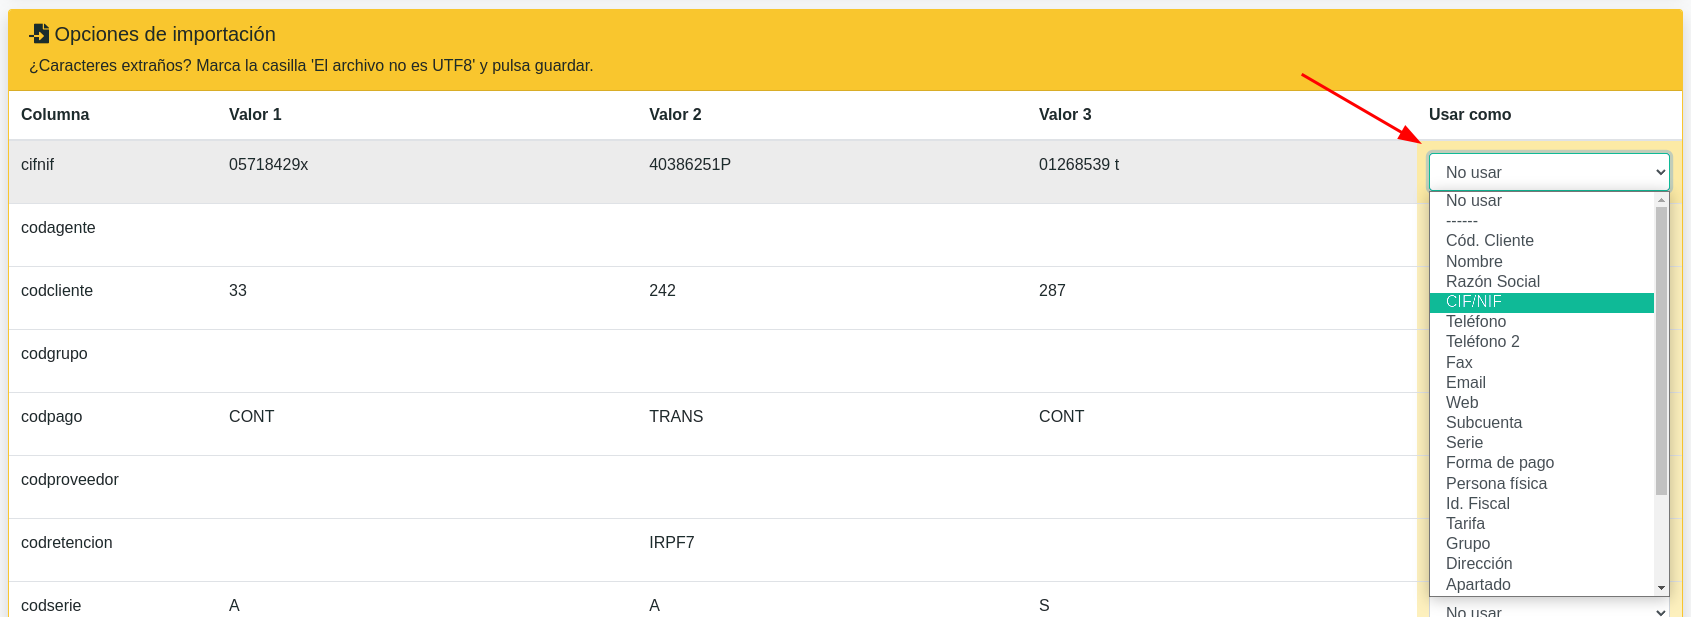Screen dimensions: 1691x617
Task: Choose 'Dirección' option
Action: click(x=1542, y=564)
